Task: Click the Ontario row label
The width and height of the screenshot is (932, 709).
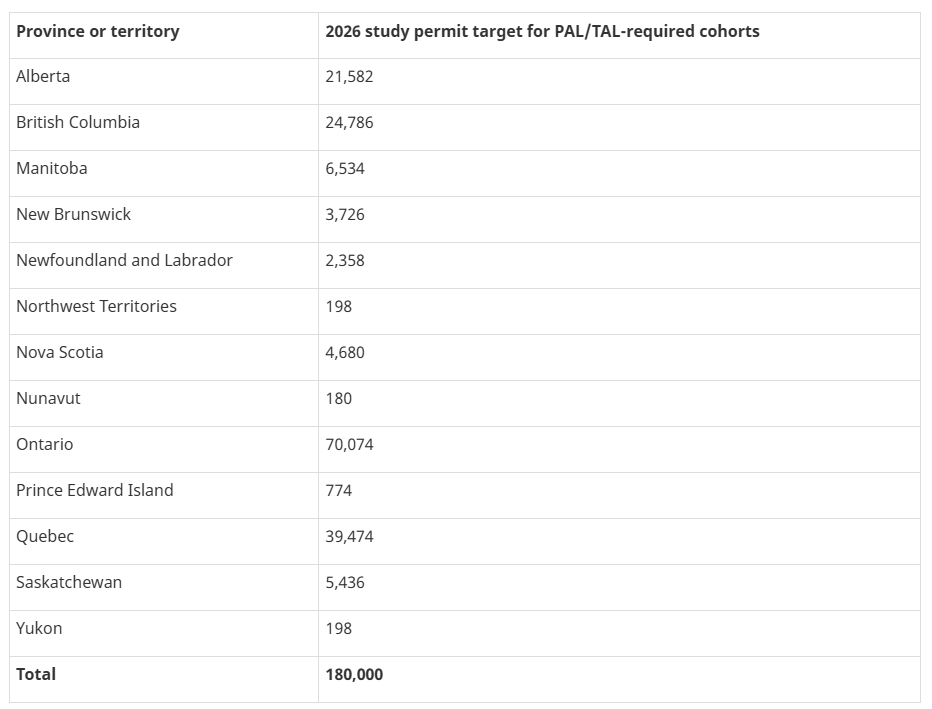Action: [x=45, y=444]
